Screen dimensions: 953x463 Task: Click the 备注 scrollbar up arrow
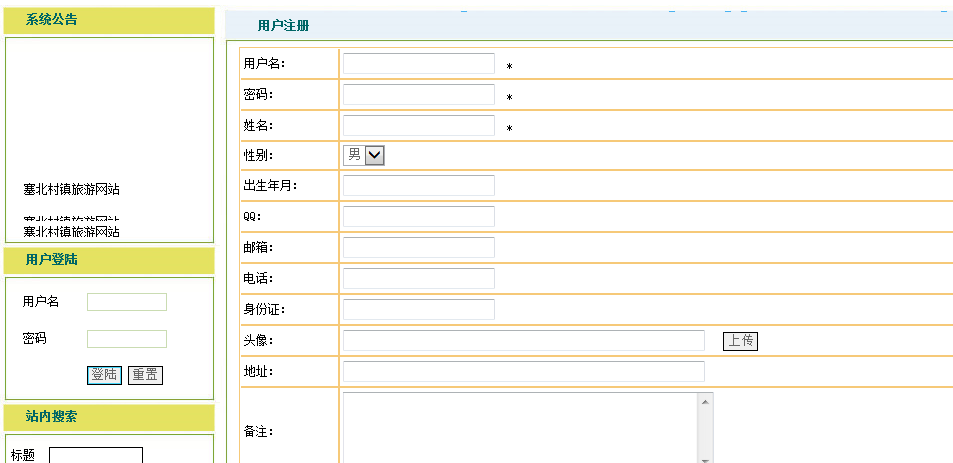click(705, 402)
